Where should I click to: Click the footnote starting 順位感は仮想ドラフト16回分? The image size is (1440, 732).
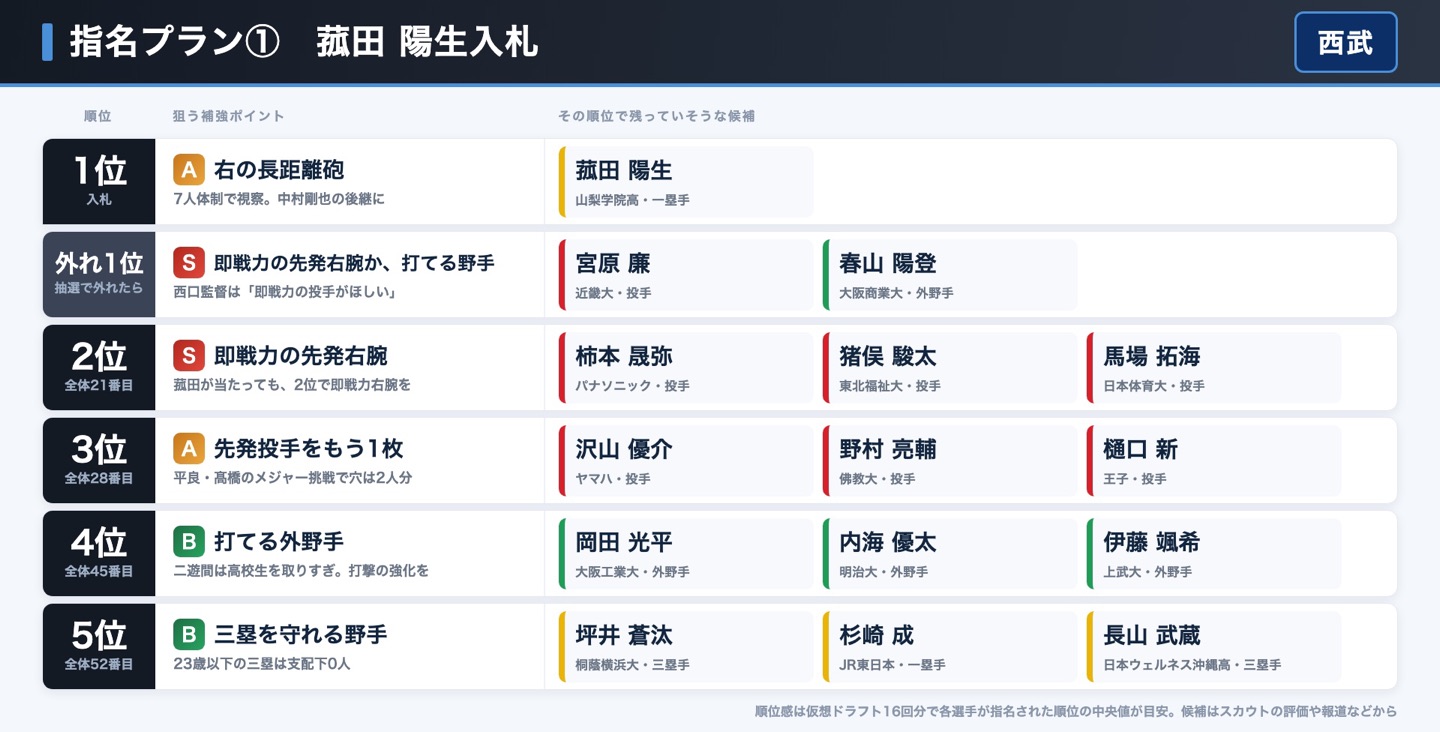point(1076,712)
